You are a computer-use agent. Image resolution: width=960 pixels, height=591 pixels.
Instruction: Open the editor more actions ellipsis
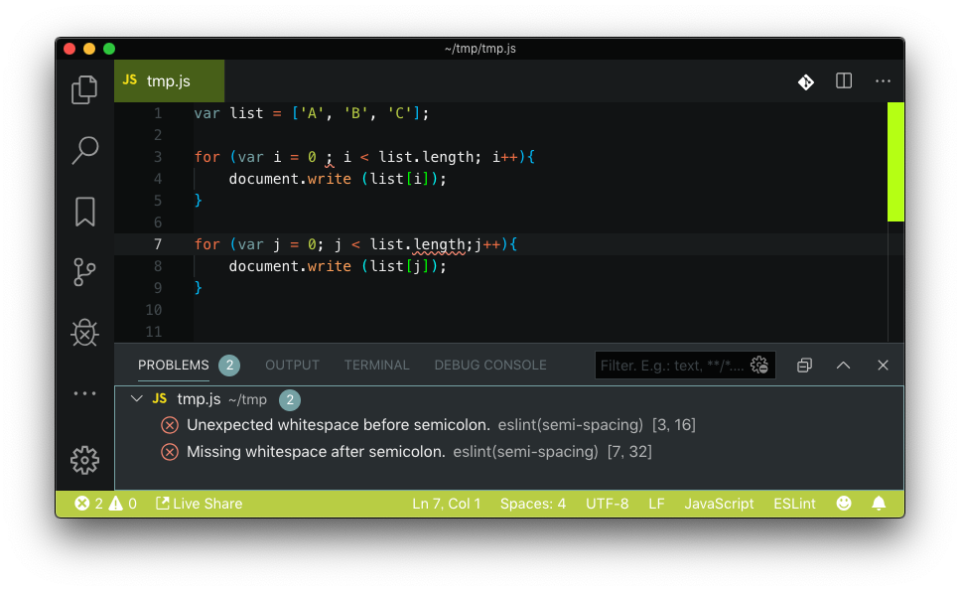point(882,81)
